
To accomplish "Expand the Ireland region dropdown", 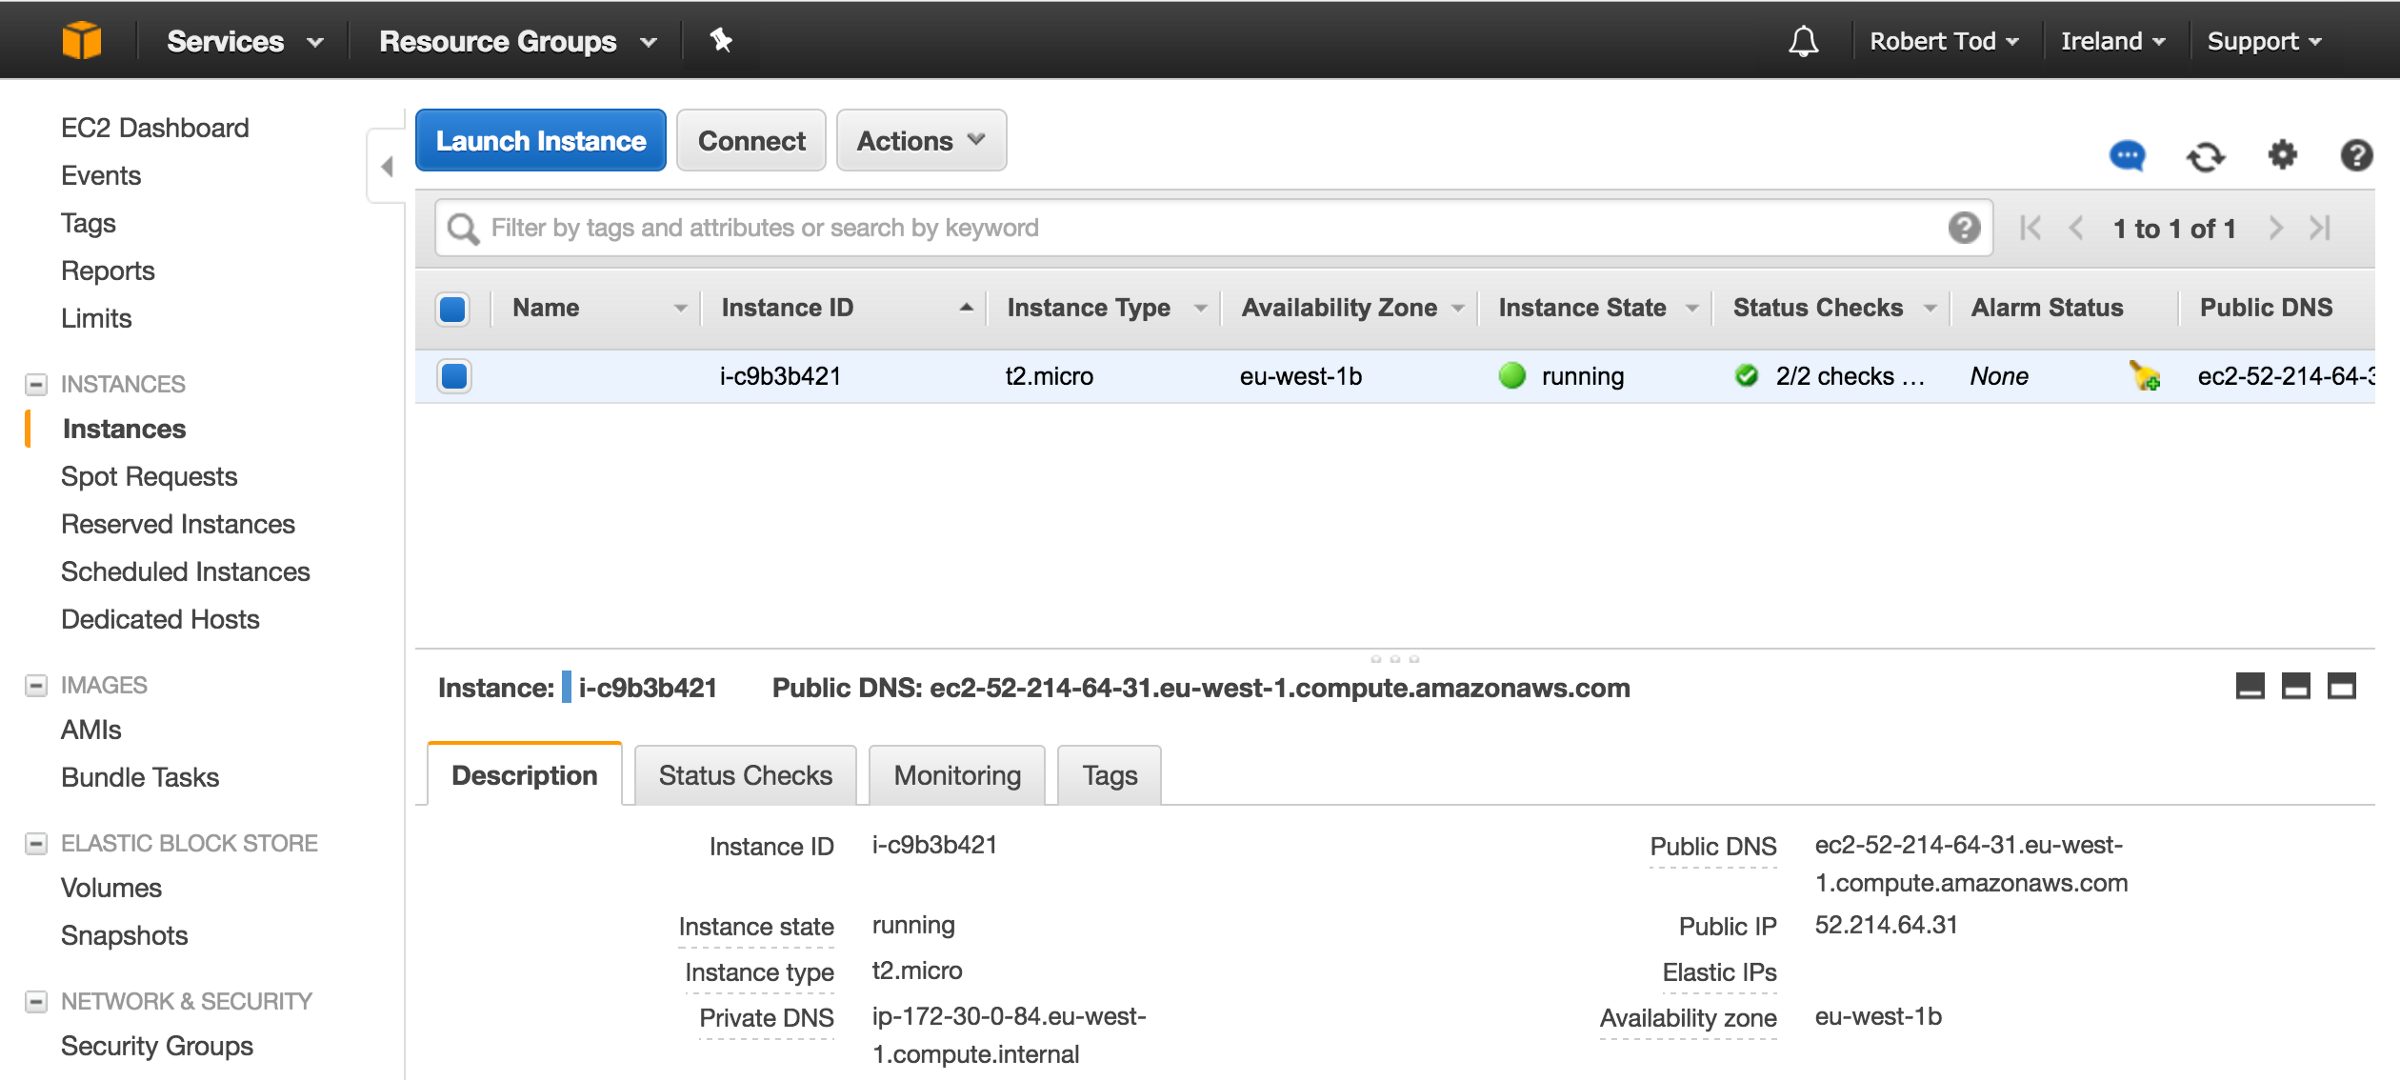I will [2112, 41].
